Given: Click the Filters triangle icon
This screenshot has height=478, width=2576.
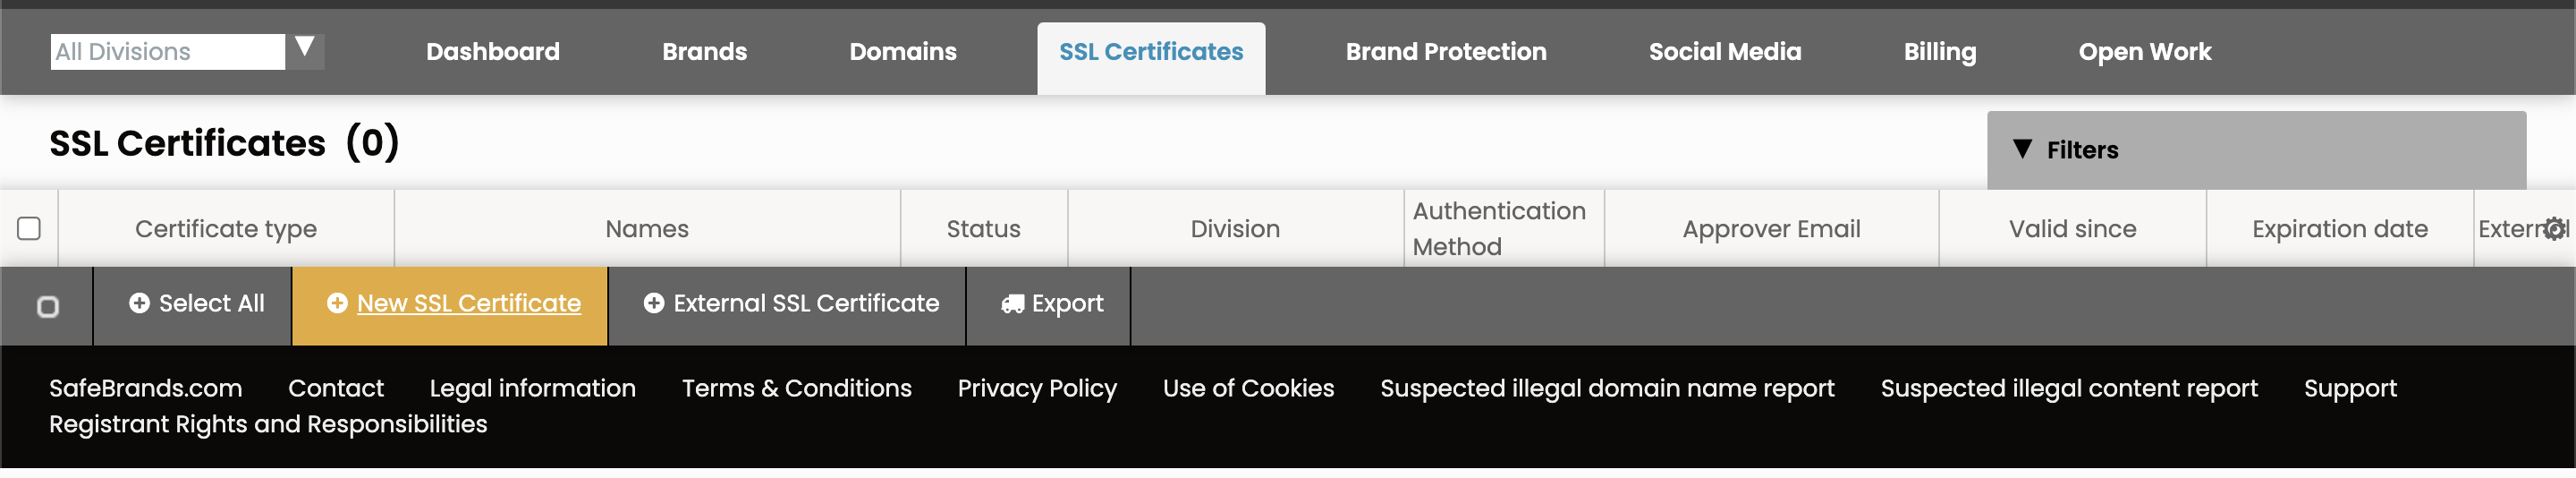Looking at the screenshot, I should tap(2022, 149).
